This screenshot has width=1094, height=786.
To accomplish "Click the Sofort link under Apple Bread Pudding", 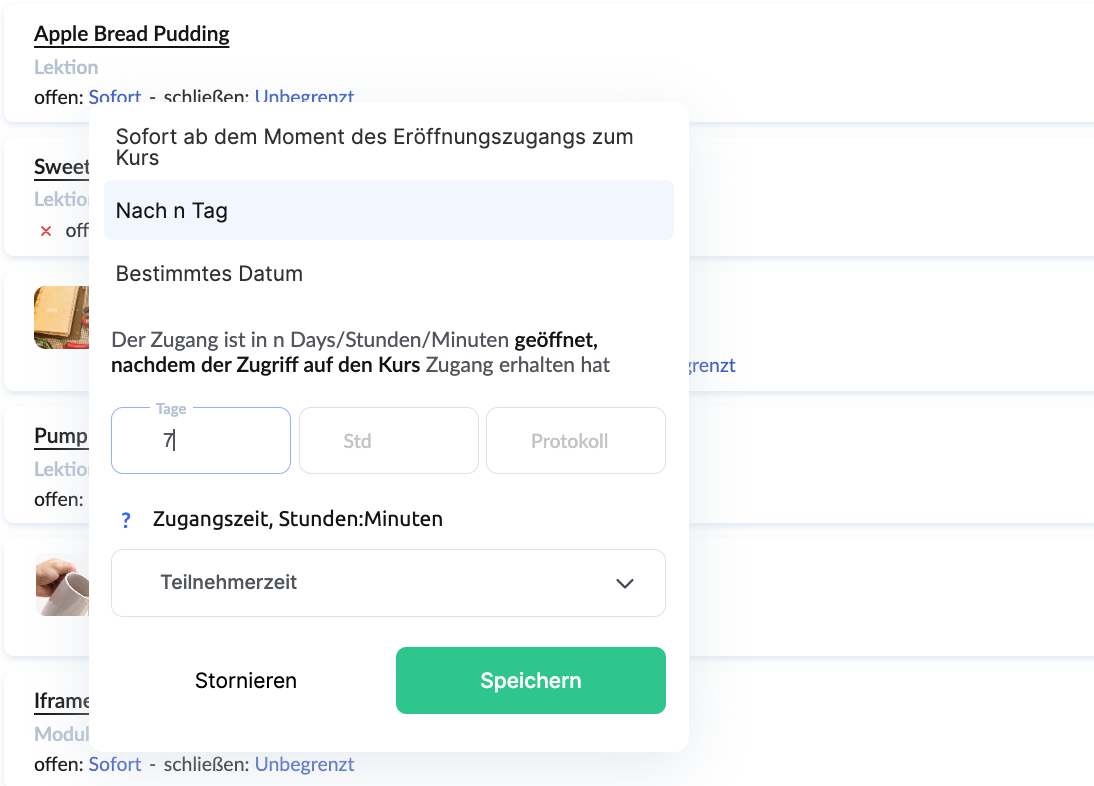I will [x=114, y=96].
